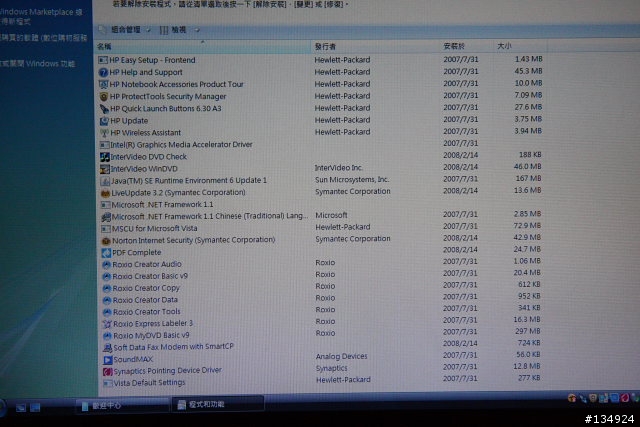Sort list by 大小 size column
Screen dimensions: 640x427
[x=520, y=46]
